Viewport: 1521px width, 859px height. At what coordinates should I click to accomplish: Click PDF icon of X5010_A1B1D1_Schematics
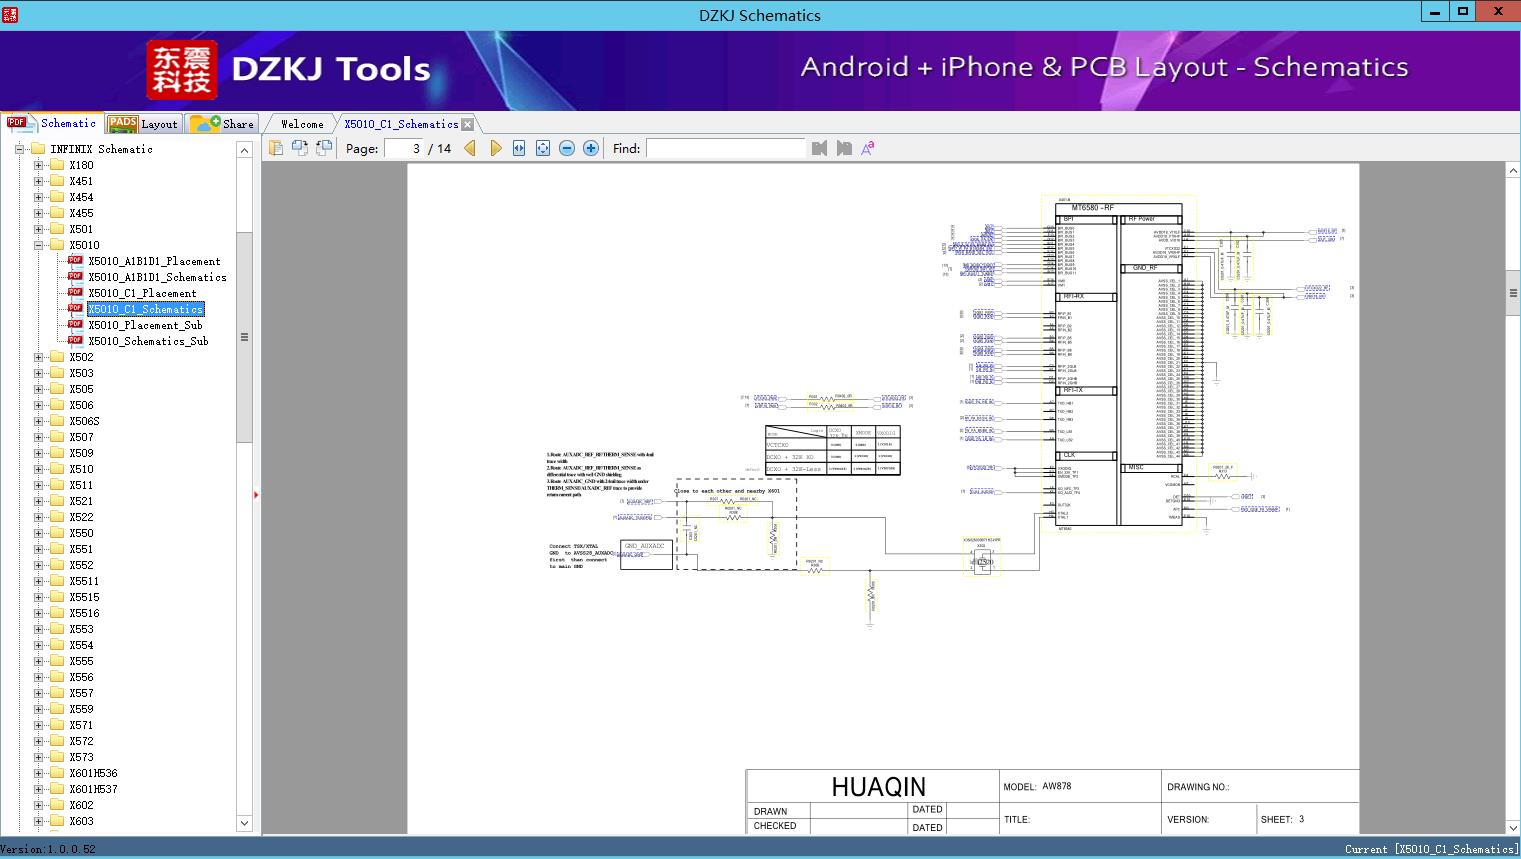[75, 277]
